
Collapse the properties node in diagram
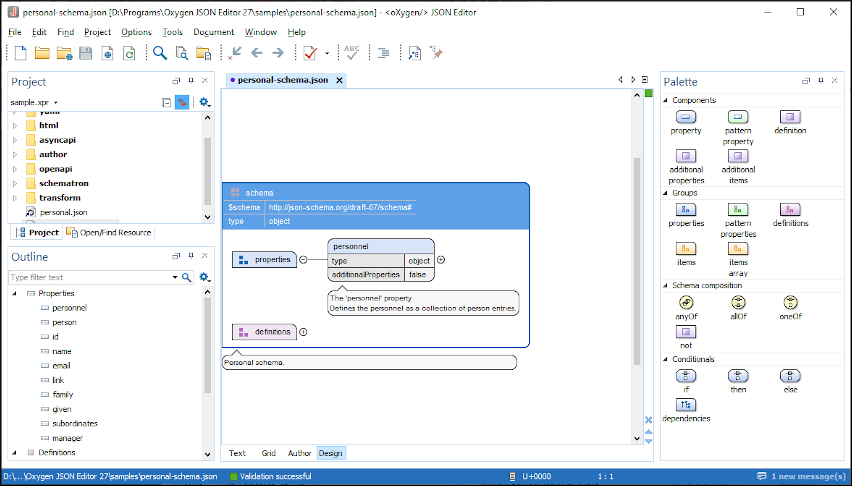tap(303, 260)
